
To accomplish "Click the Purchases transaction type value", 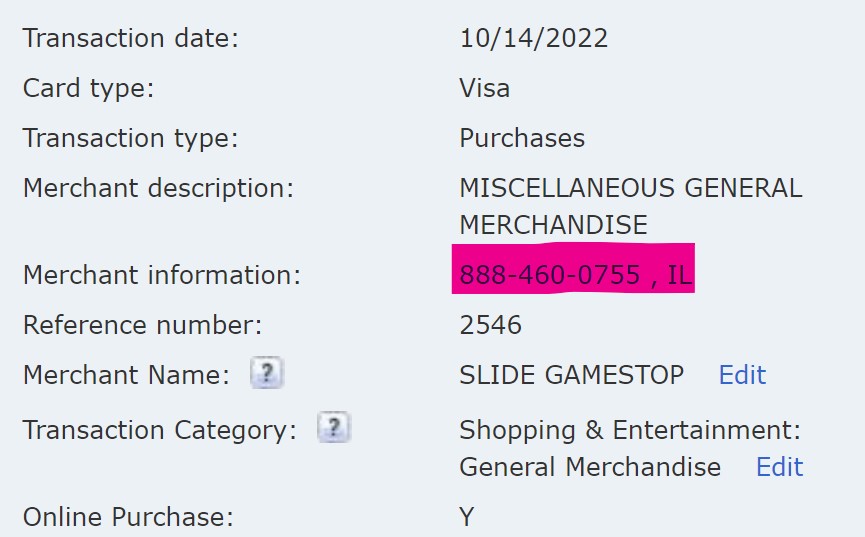I will click(522, 138).
